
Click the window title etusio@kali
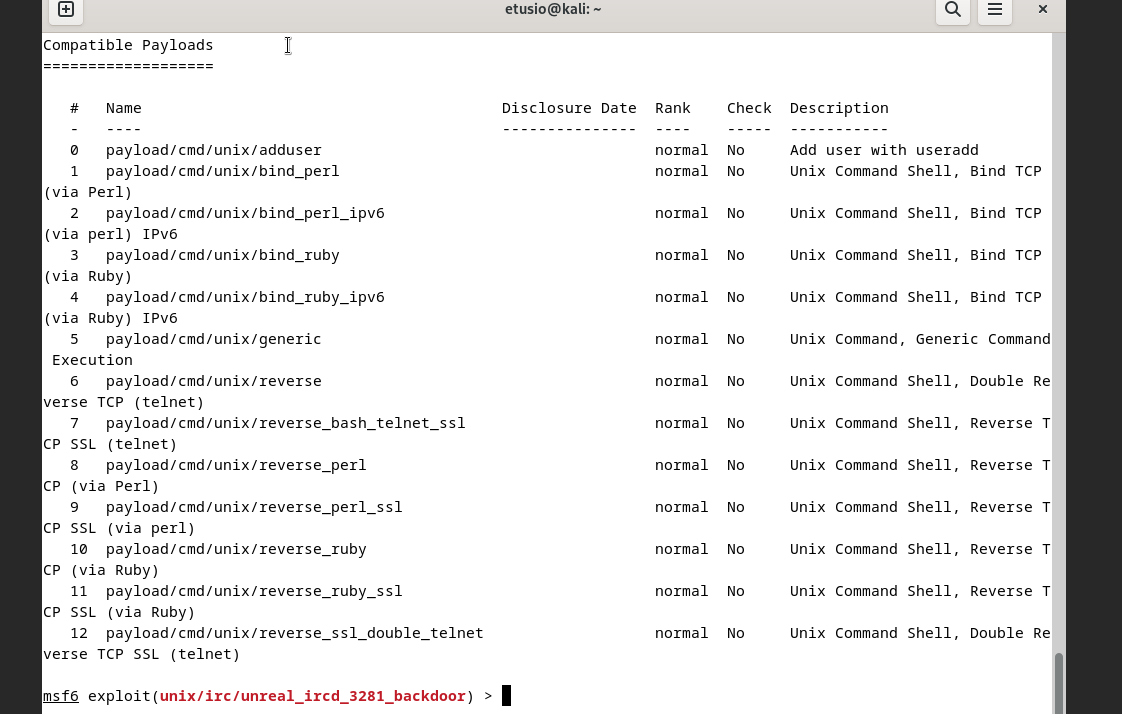point(552,9)
